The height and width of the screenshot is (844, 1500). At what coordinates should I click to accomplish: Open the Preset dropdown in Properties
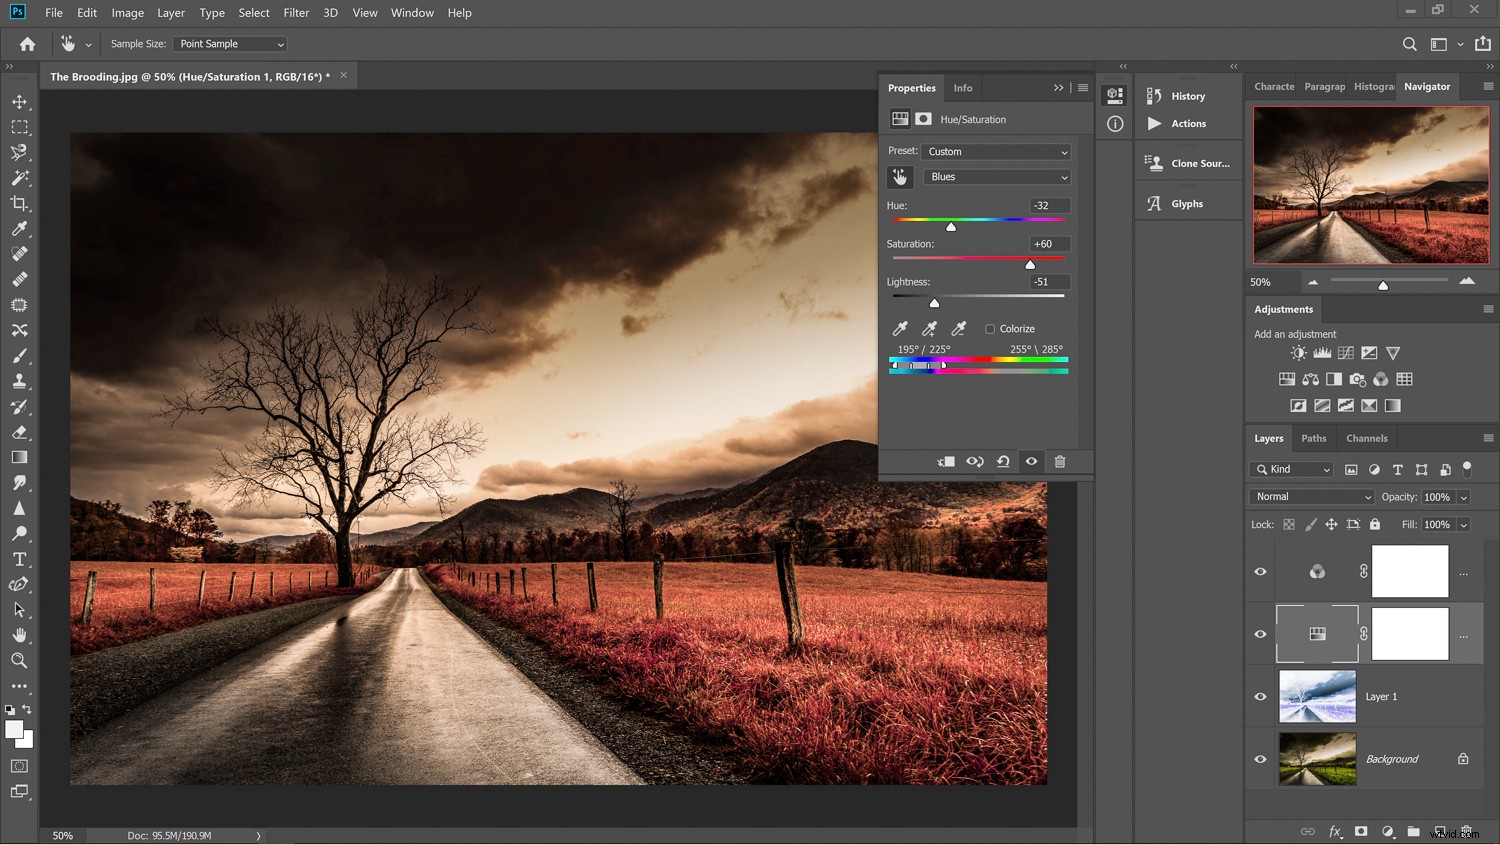pos(996,151)
